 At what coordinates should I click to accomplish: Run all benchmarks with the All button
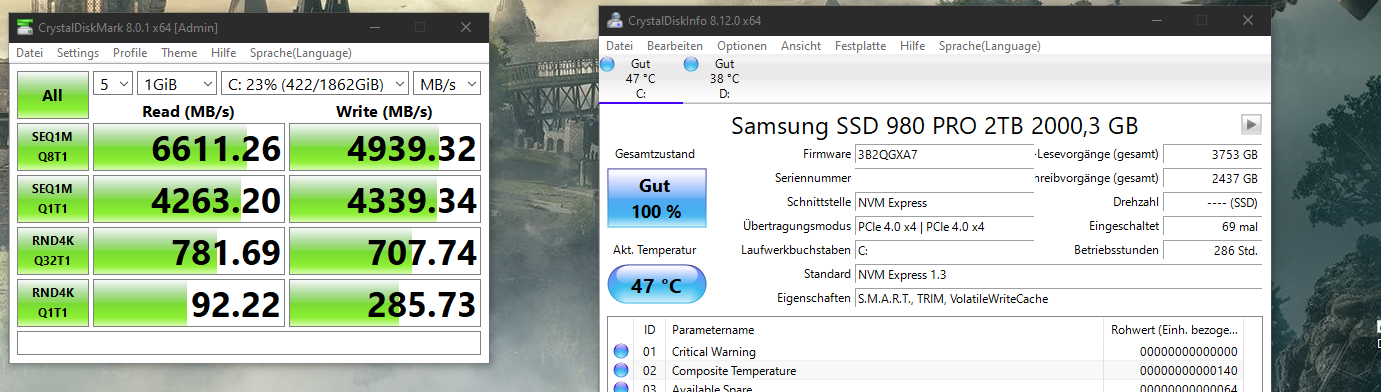(x=52, y=95)
